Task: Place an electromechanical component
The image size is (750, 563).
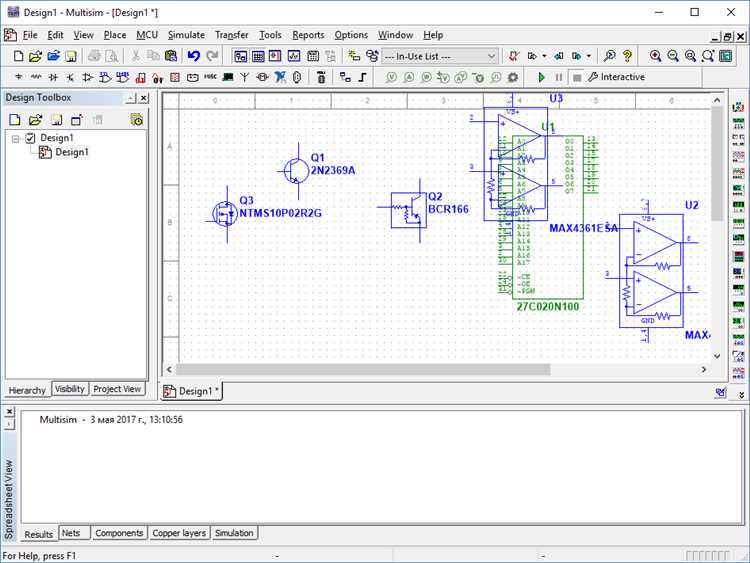Action: (262, 77)
